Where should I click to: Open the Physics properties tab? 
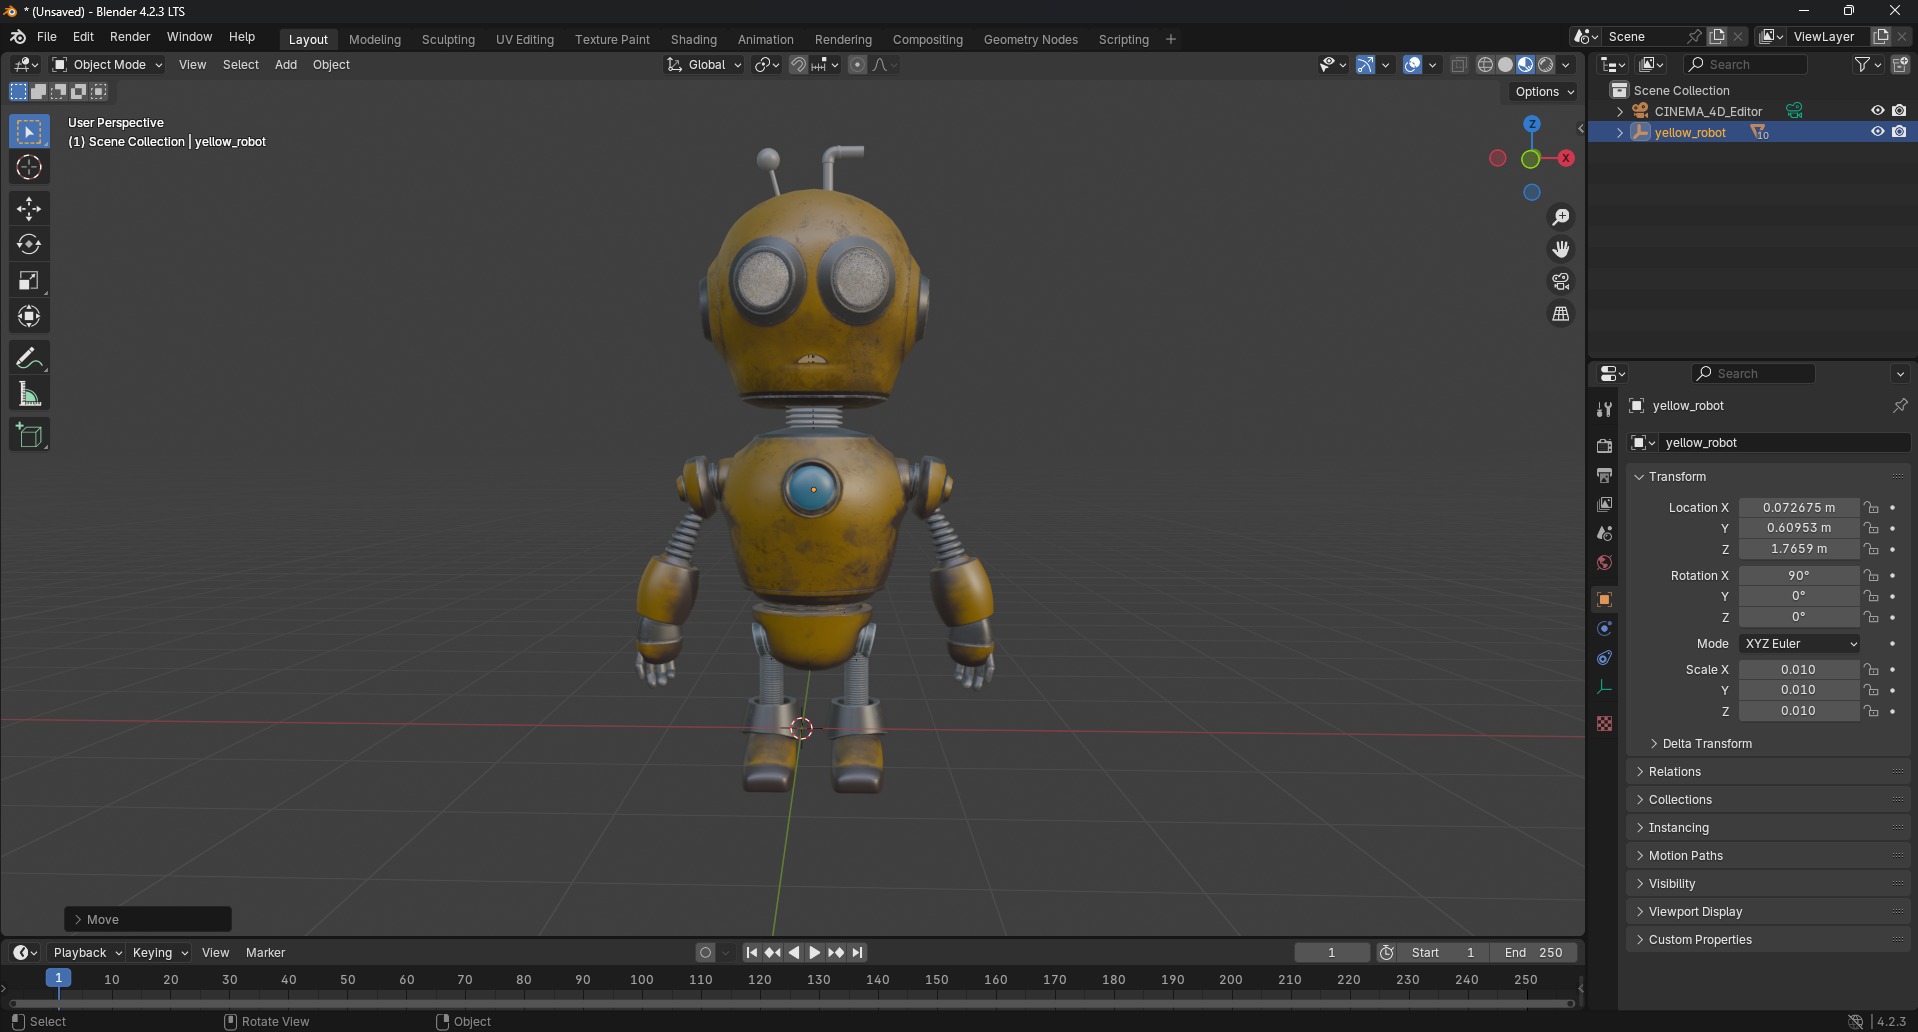click(x=1604, y=628)
